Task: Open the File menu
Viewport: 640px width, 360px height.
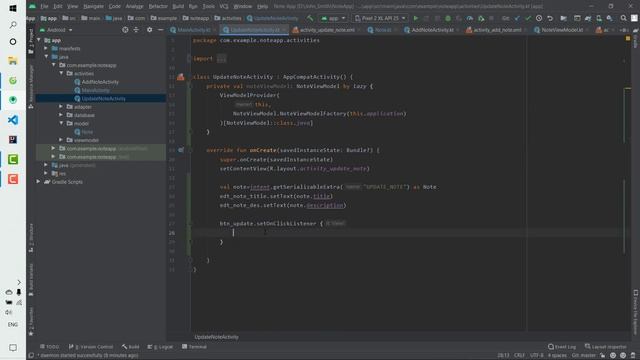Action: (x=44, y=7)
